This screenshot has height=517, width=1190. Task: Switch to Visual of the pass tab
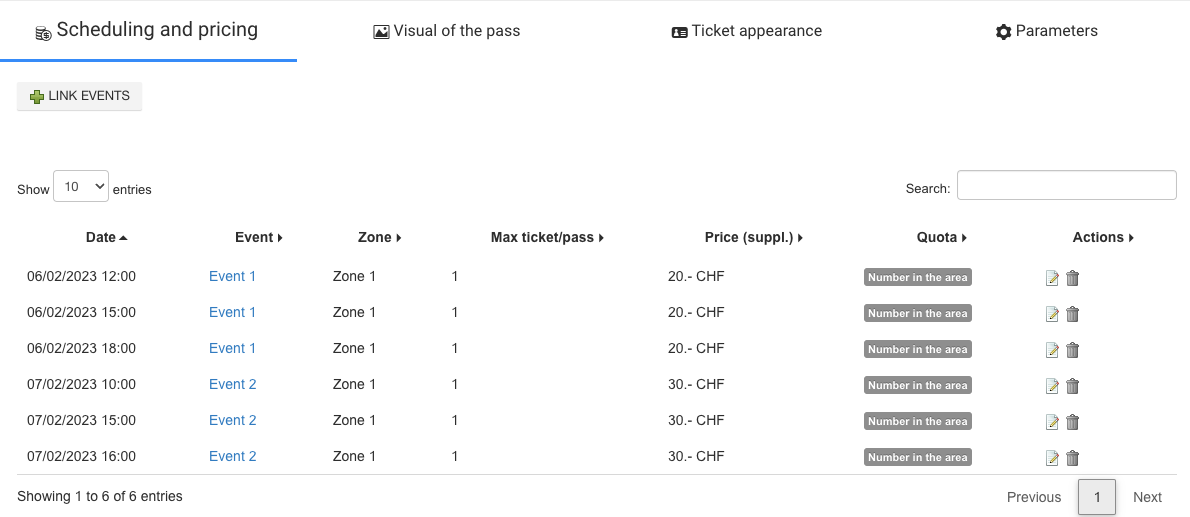[x=446, y=31]
